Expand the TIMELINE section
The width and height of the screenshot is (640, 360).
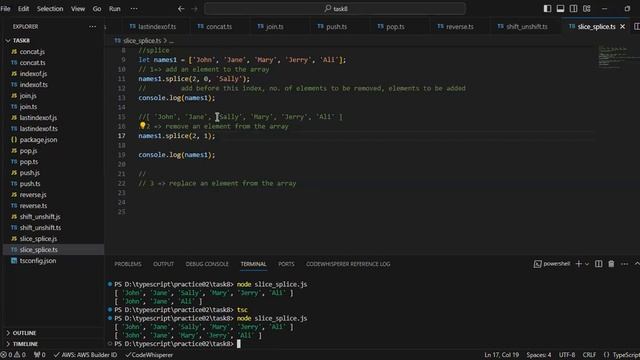(x=25, y=344)
